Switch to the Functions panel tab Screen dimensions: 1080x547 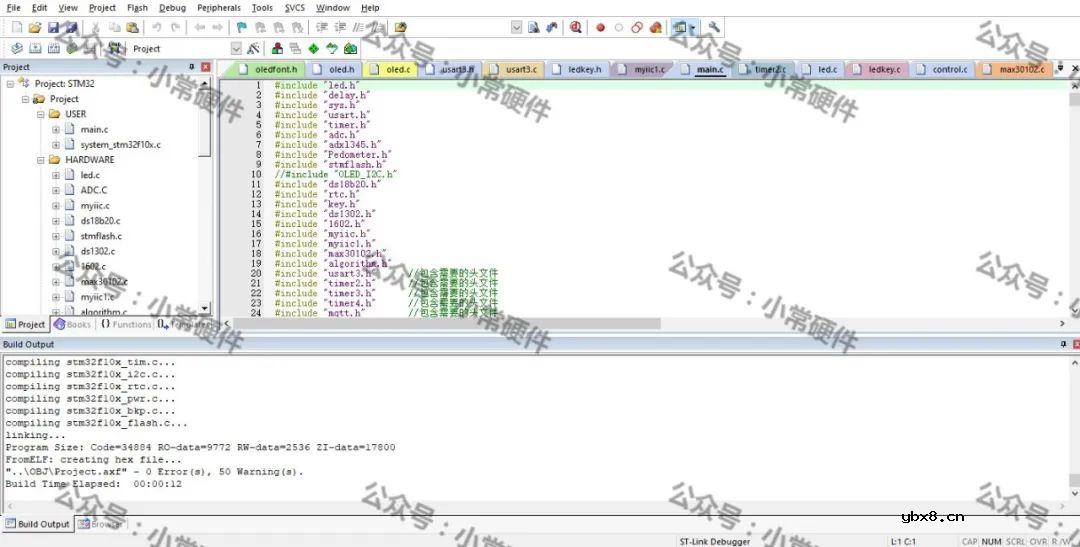(x=126, y=324)
